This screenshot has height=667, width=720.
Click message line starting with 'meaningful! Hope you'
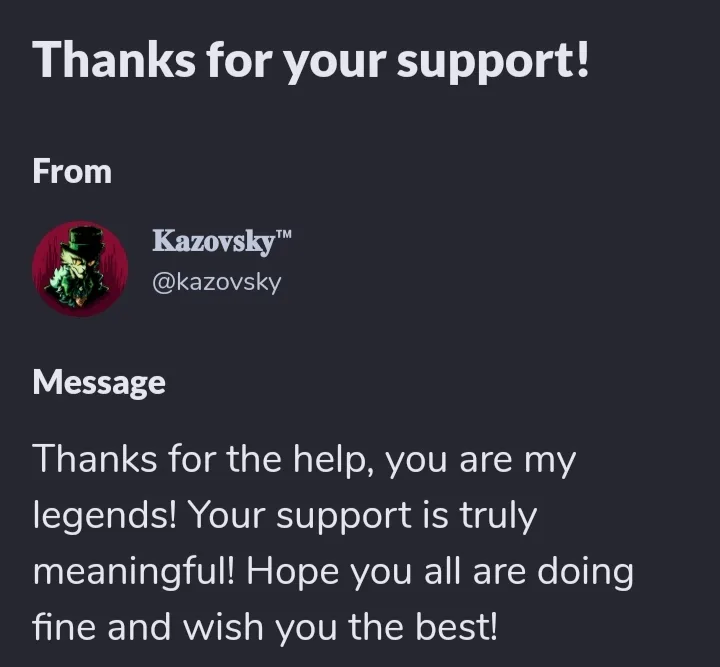pos(333,572)
